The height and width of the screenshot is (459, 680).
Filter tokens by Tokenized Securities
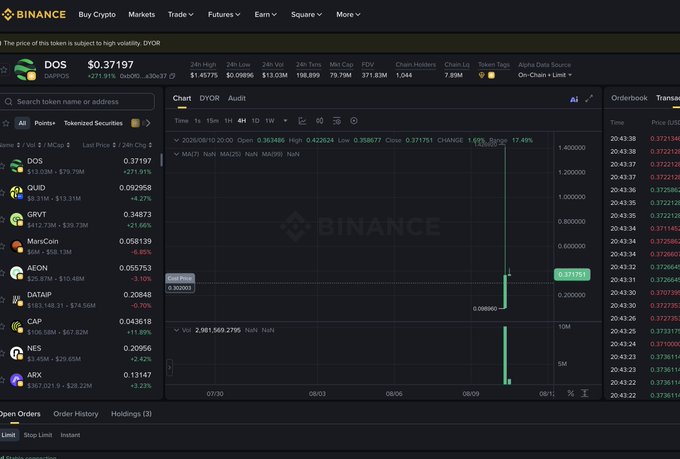click(x=93, y=123)
